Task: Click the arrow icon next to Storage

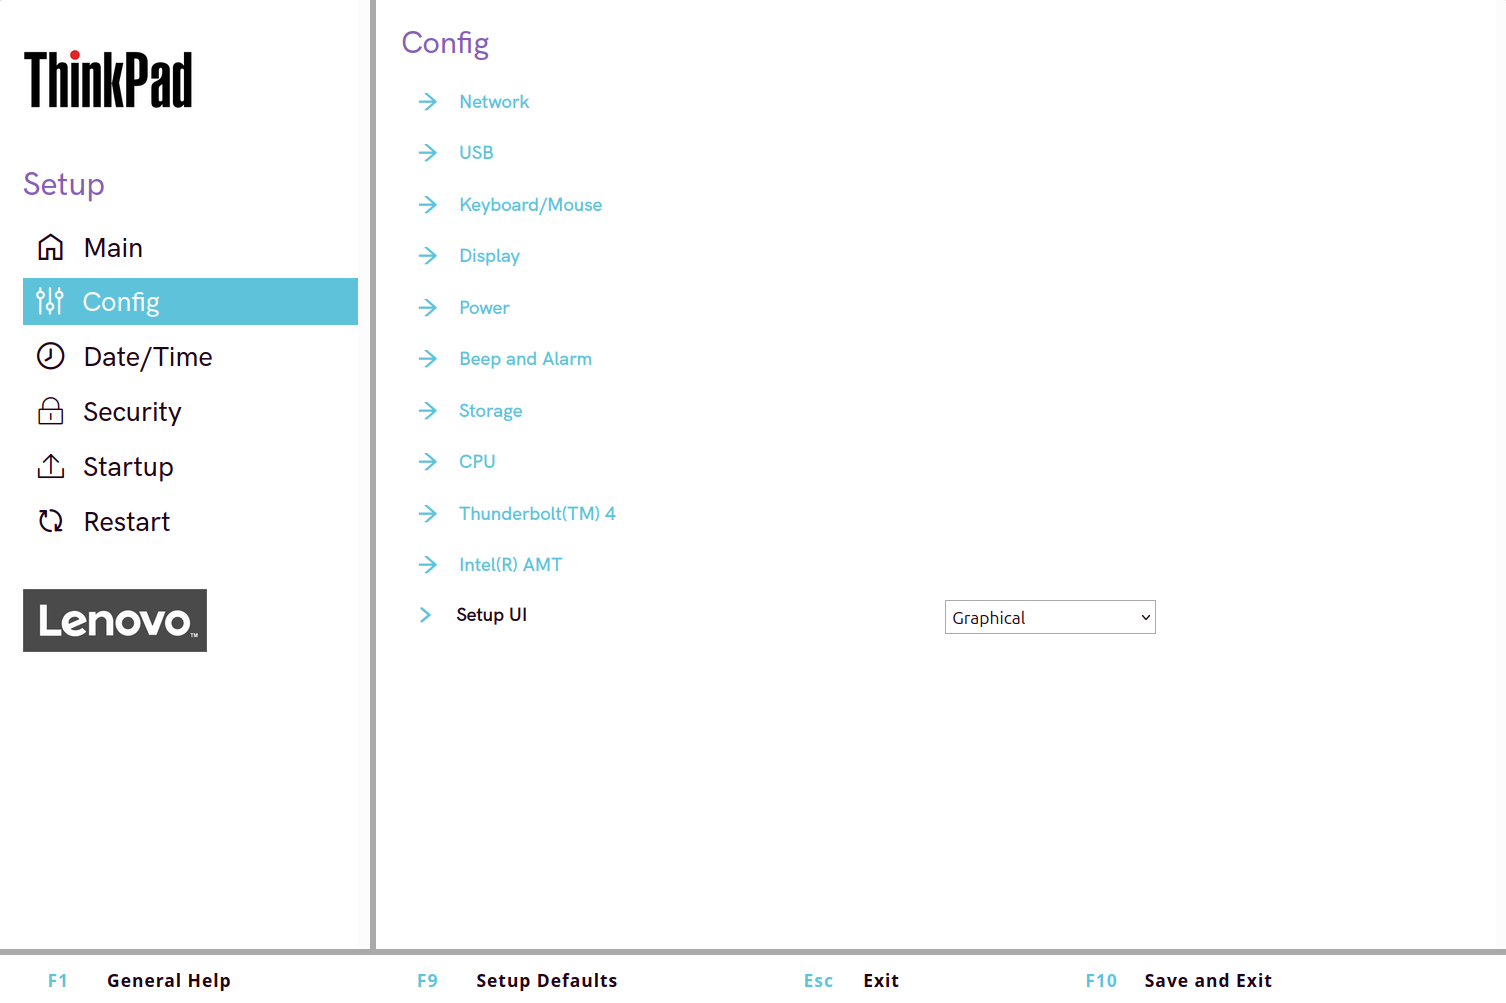Action: click(428, 411)
